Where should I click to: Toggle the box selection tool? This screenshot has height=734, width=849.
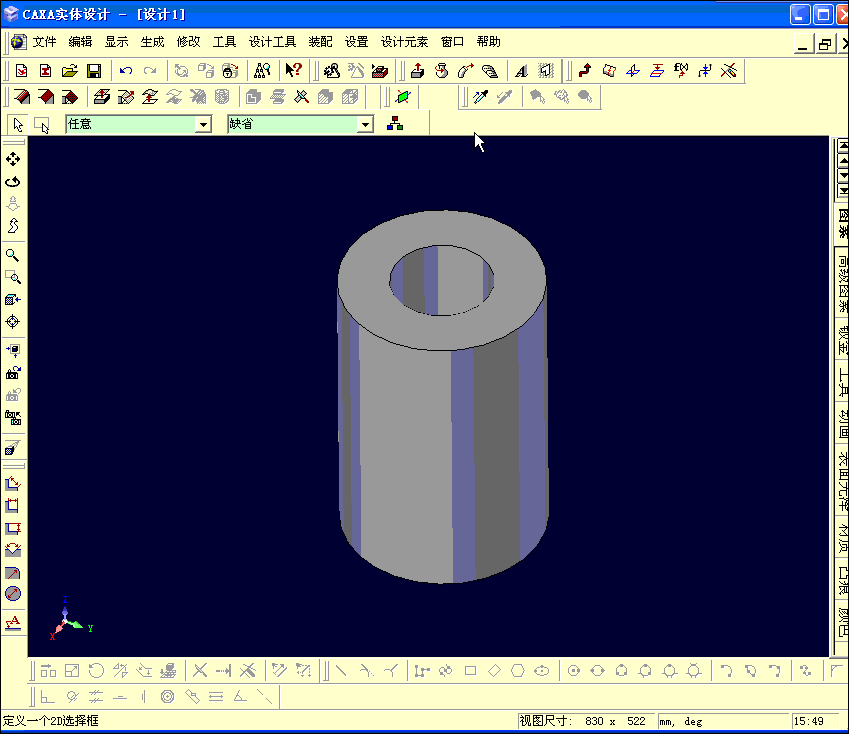41,124
